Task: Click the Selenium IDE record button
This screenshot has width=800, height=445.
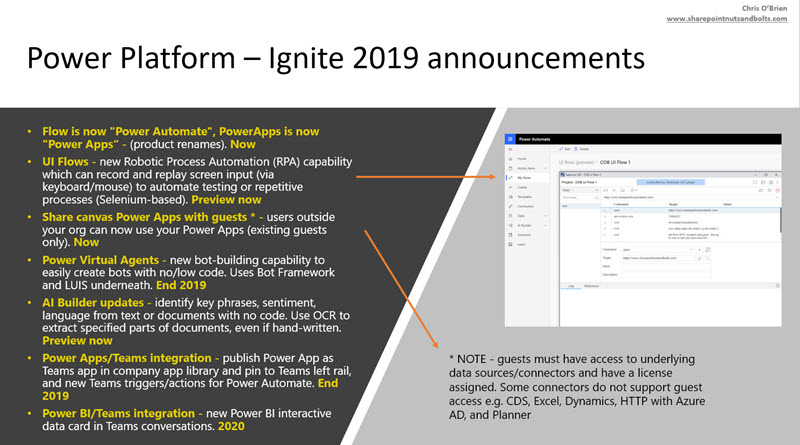Action: tap(778, 190)
